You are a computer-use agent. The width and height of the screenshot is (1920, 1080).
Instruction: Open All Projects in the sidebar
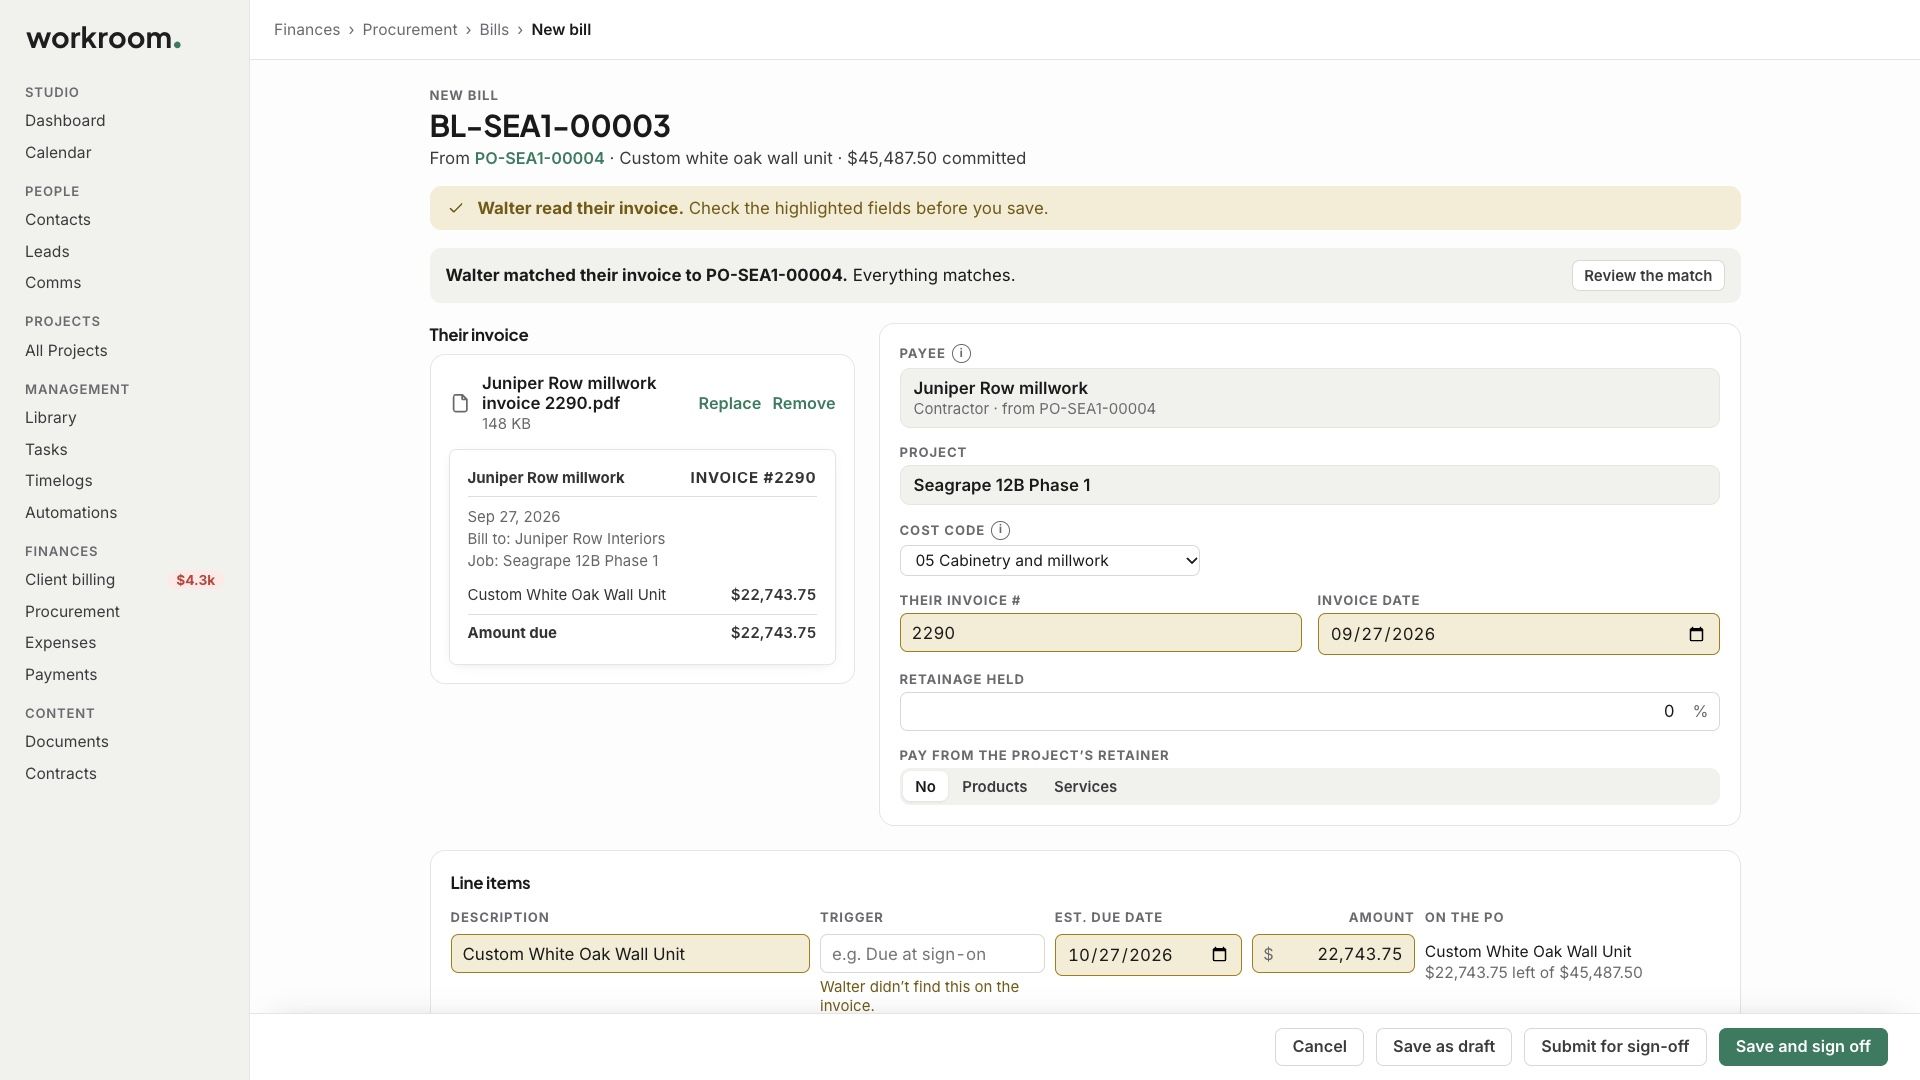[x=66, y=350]
